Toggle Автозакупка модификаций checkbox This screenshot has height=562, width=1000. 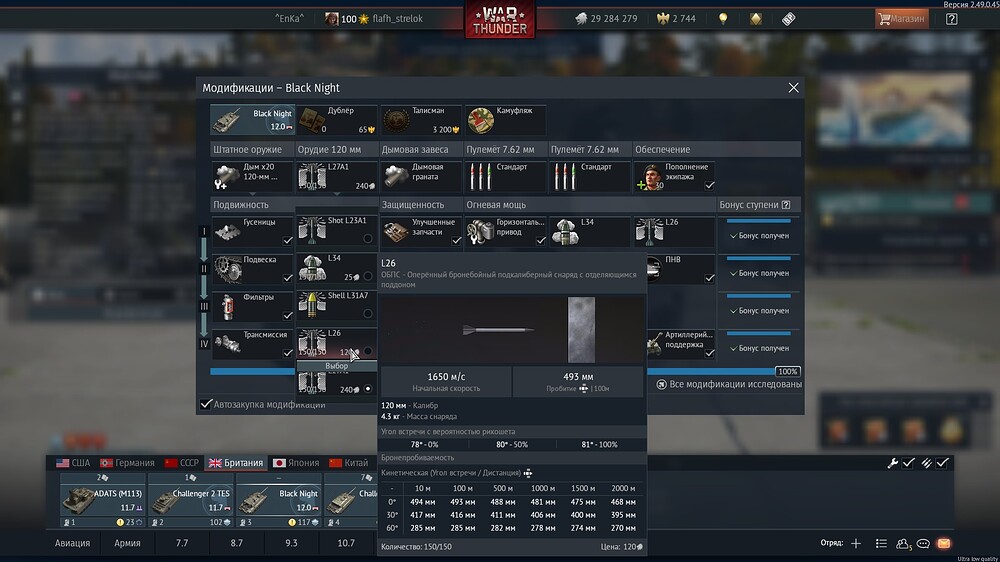click(207, 404)
